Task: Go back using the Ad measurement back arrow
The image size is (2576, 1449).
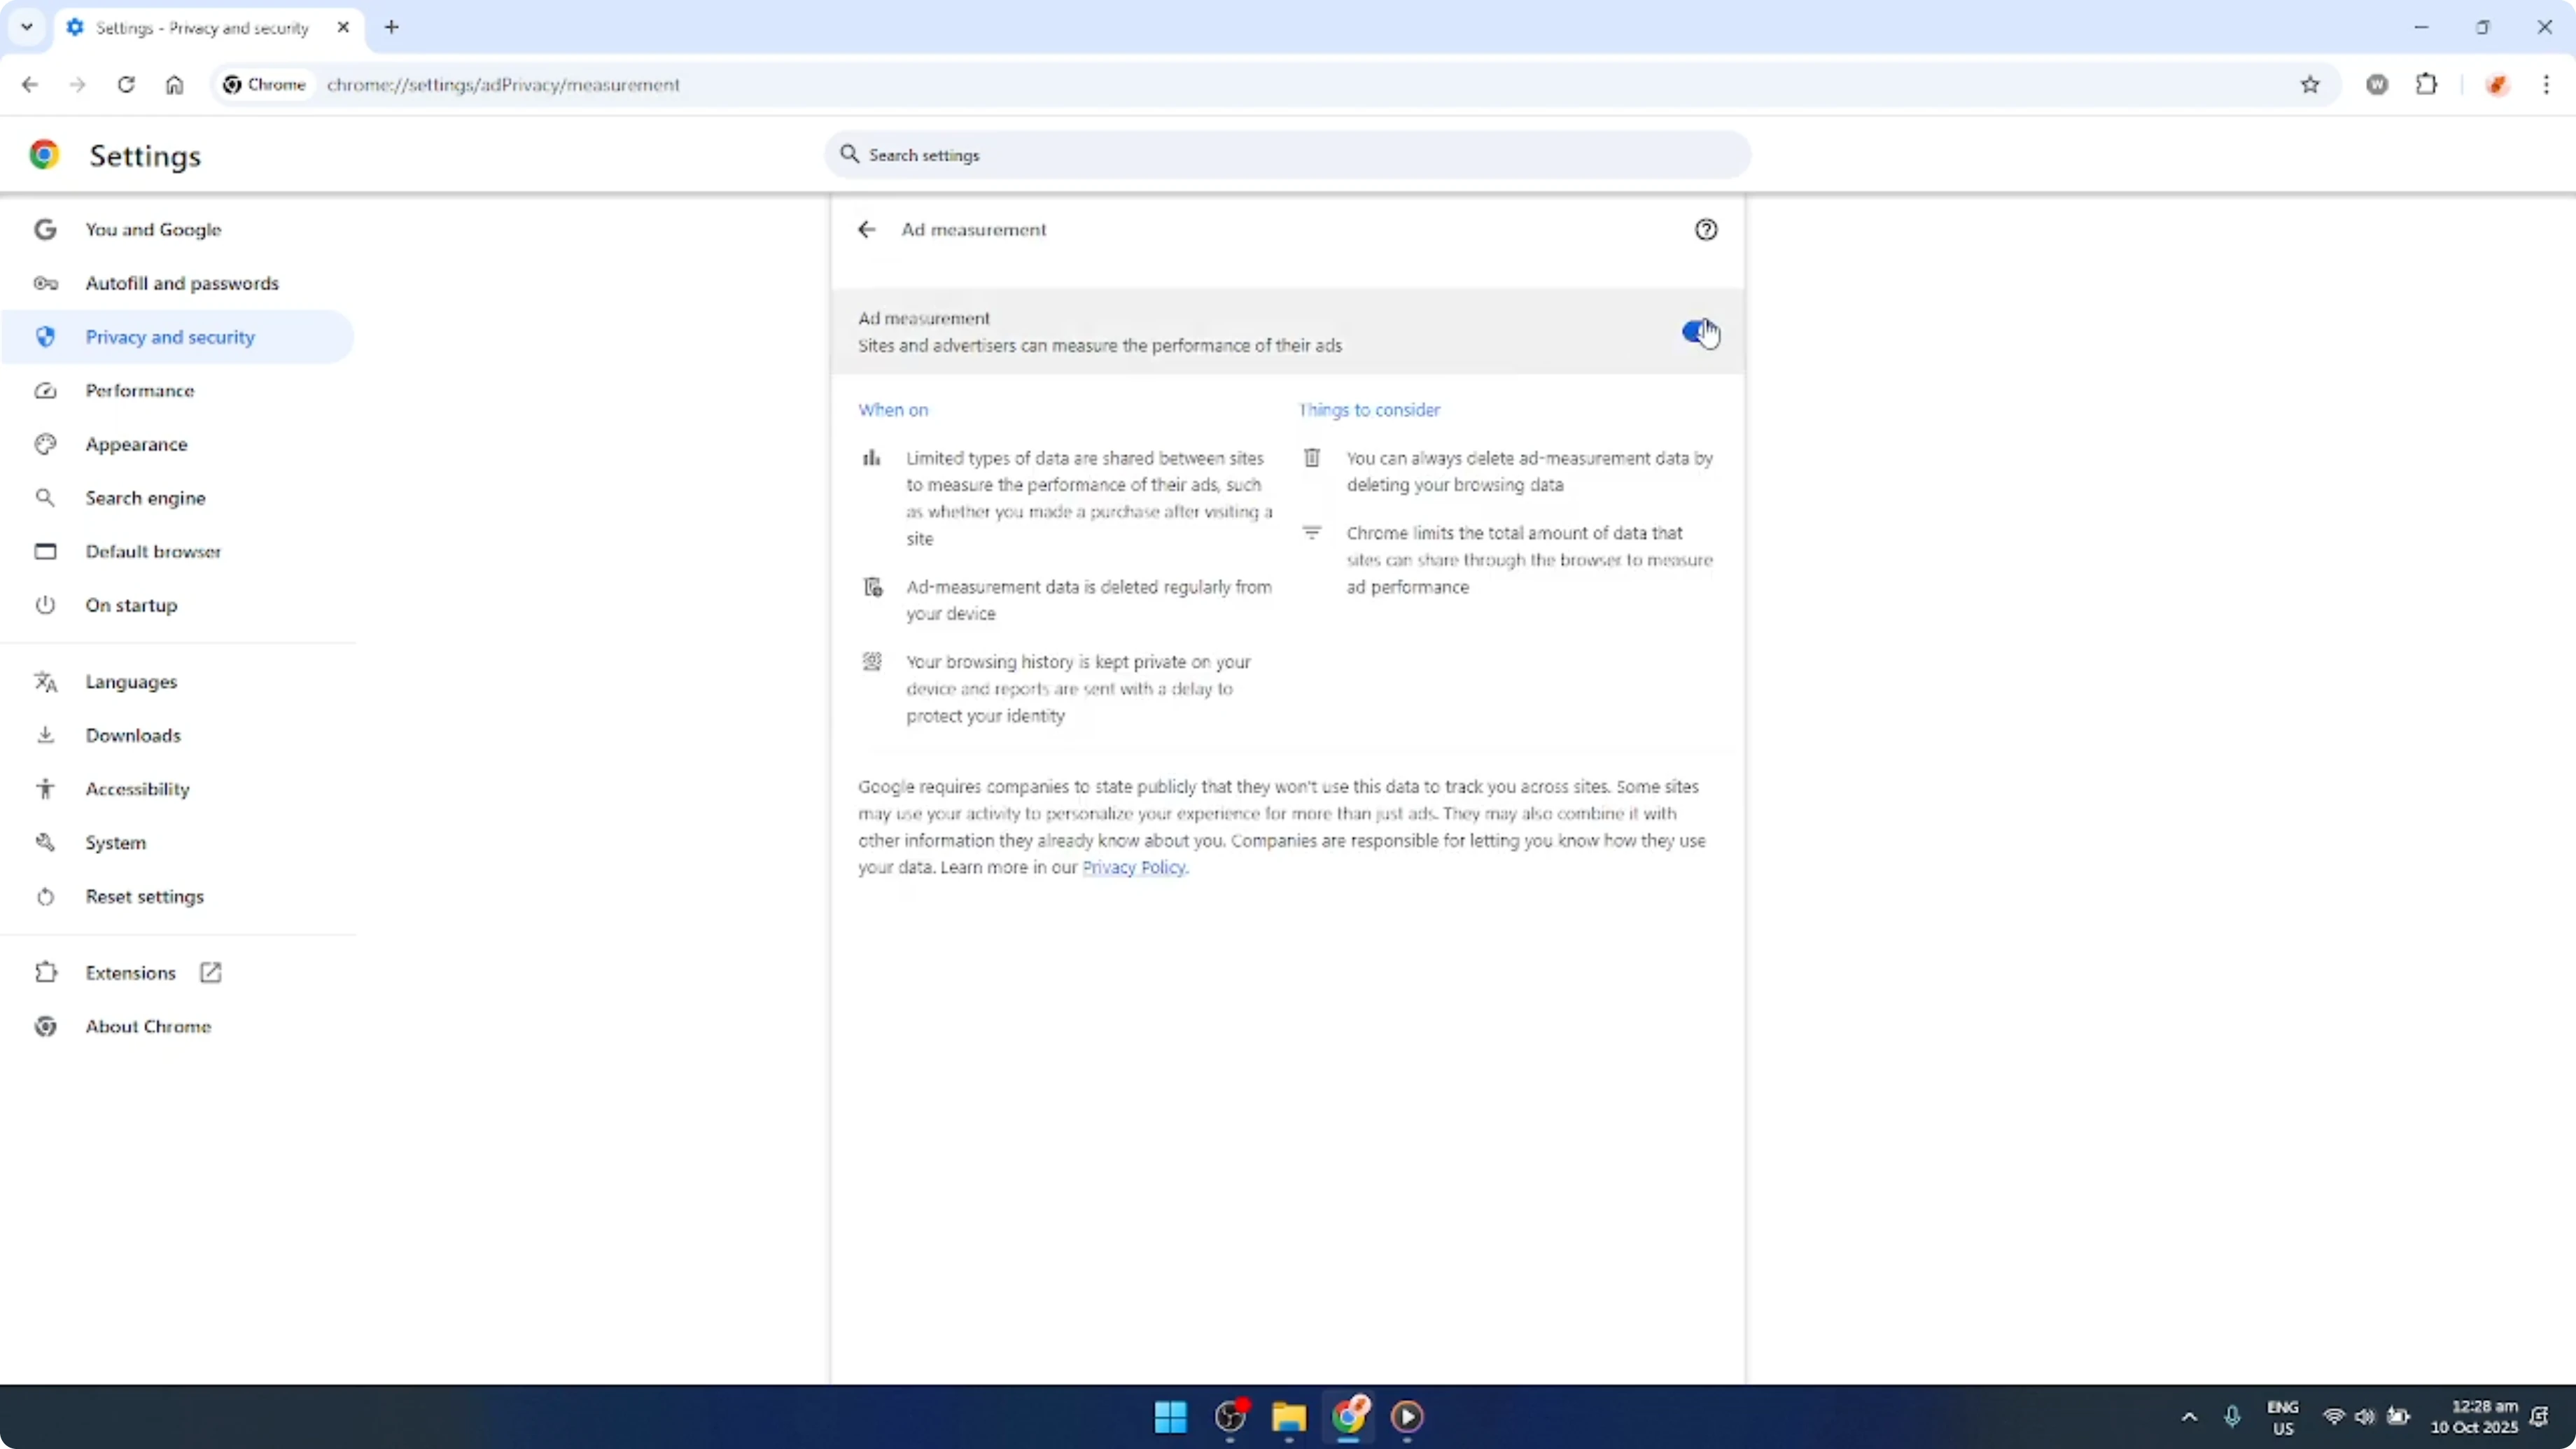Action: (x=866, y=229)
